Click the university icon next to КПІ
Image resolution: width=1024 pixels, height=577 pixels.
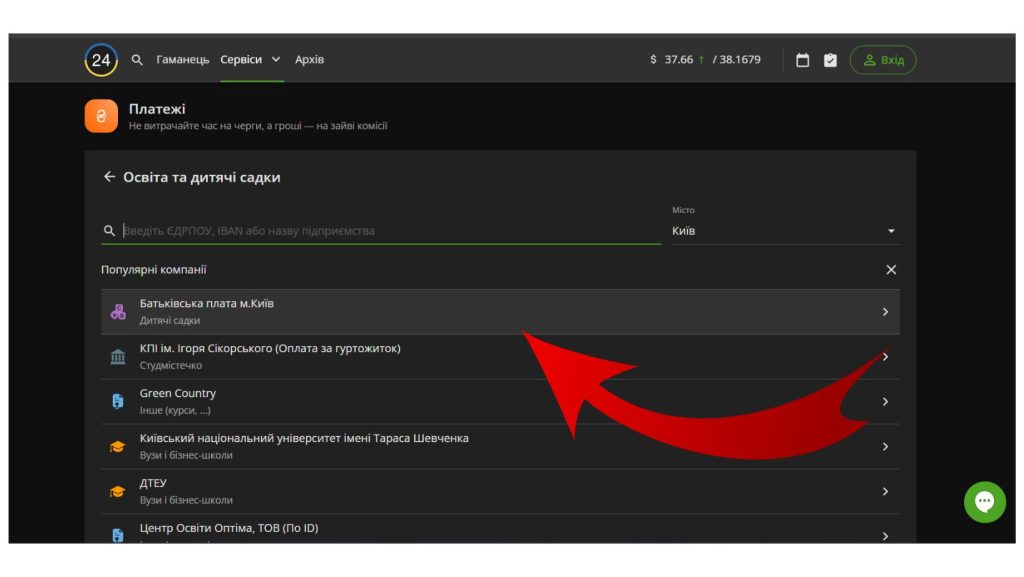click(x=118, y=357)
